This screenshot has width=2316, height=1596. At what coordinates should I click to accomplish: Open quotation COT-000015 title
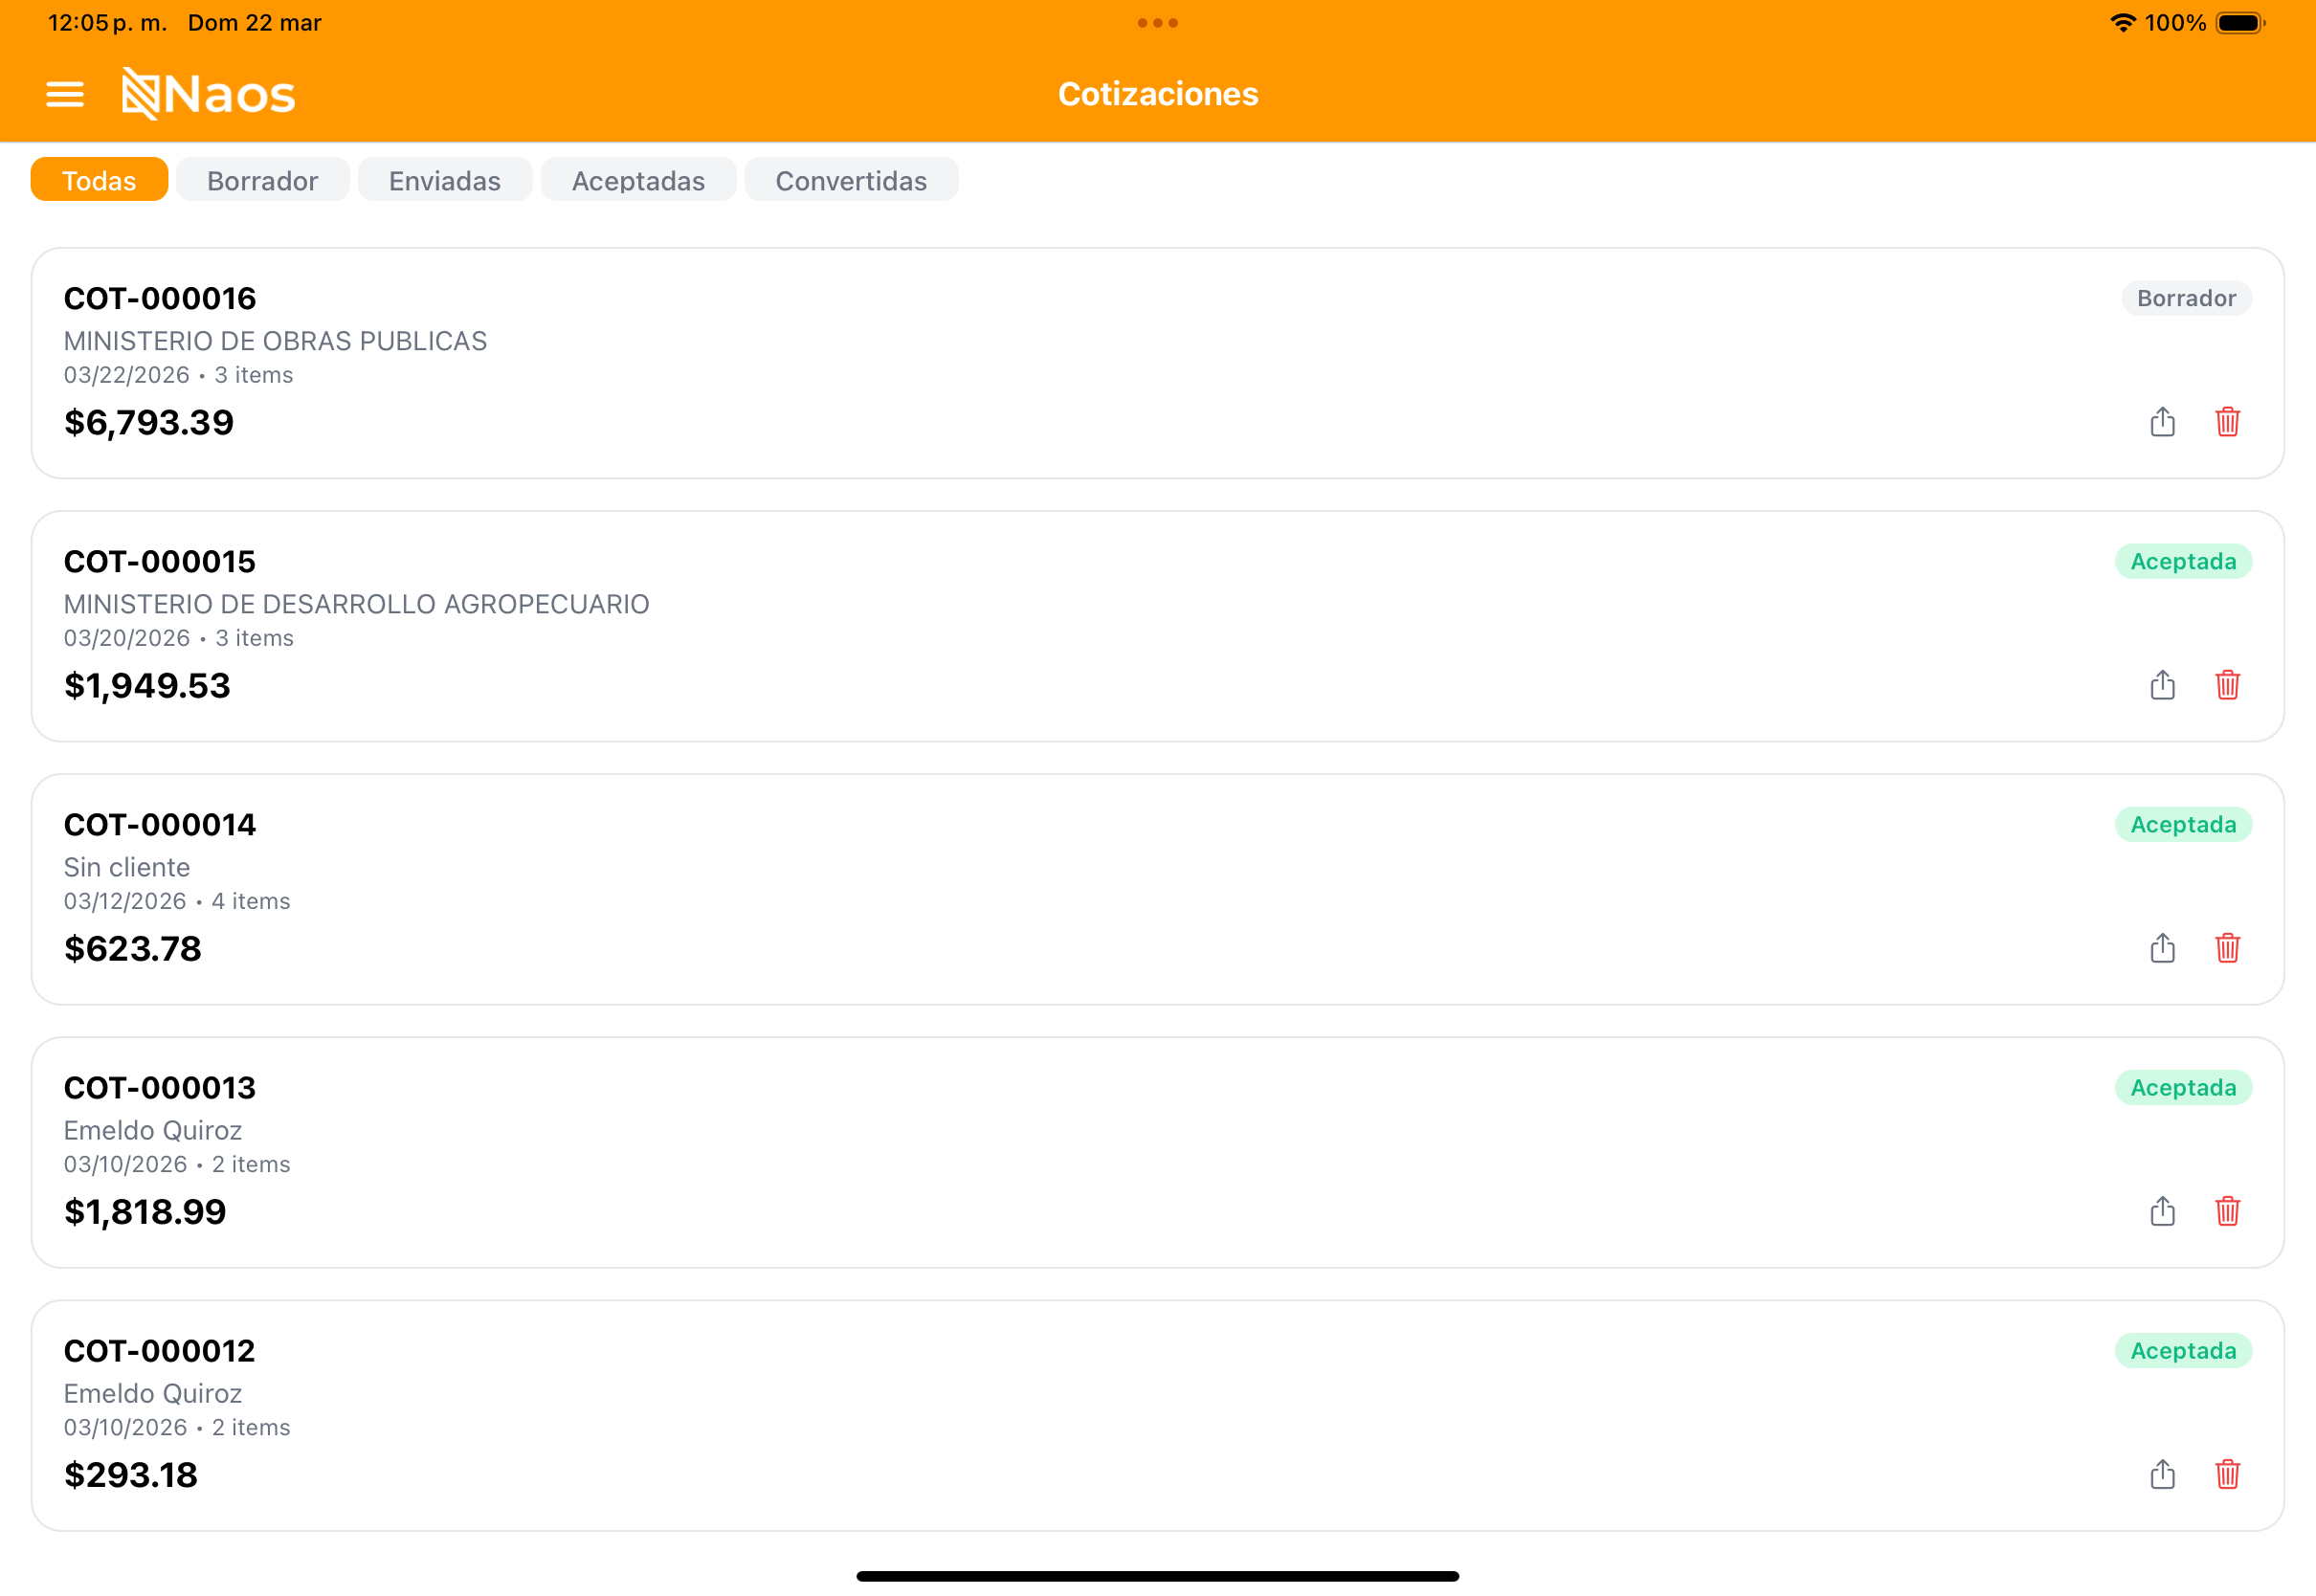160,561
